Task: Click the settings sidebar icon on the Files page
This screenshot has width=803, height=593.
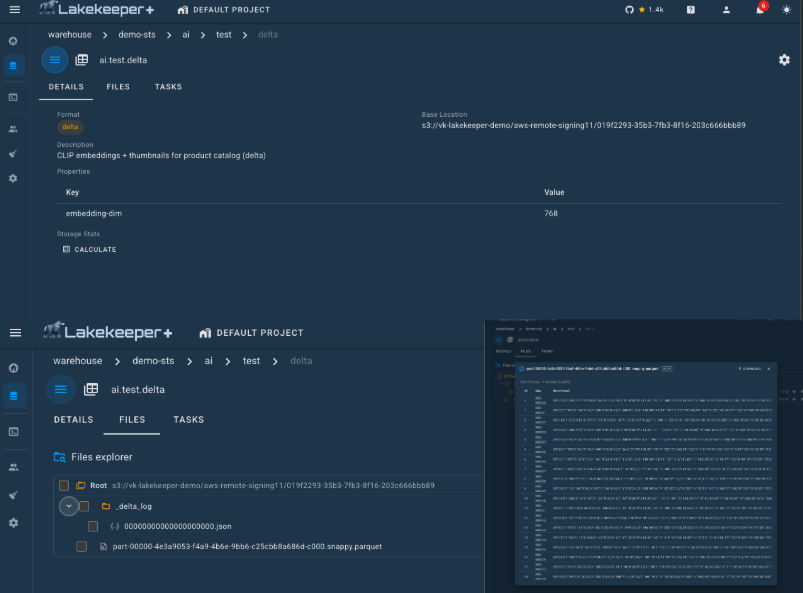Action: 14,523
